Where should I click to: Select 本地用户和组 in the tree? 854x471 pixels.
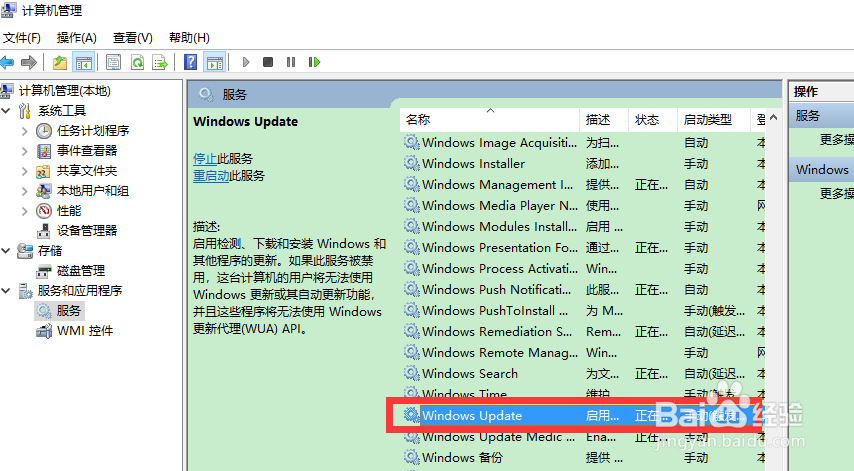(93, 191)
